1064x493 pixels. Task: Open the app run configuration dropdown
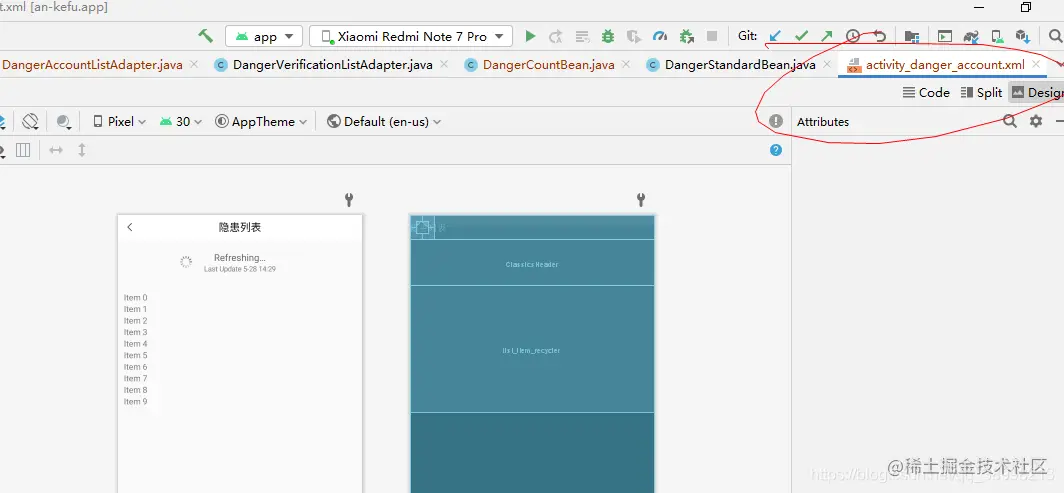tap(264, 37)
